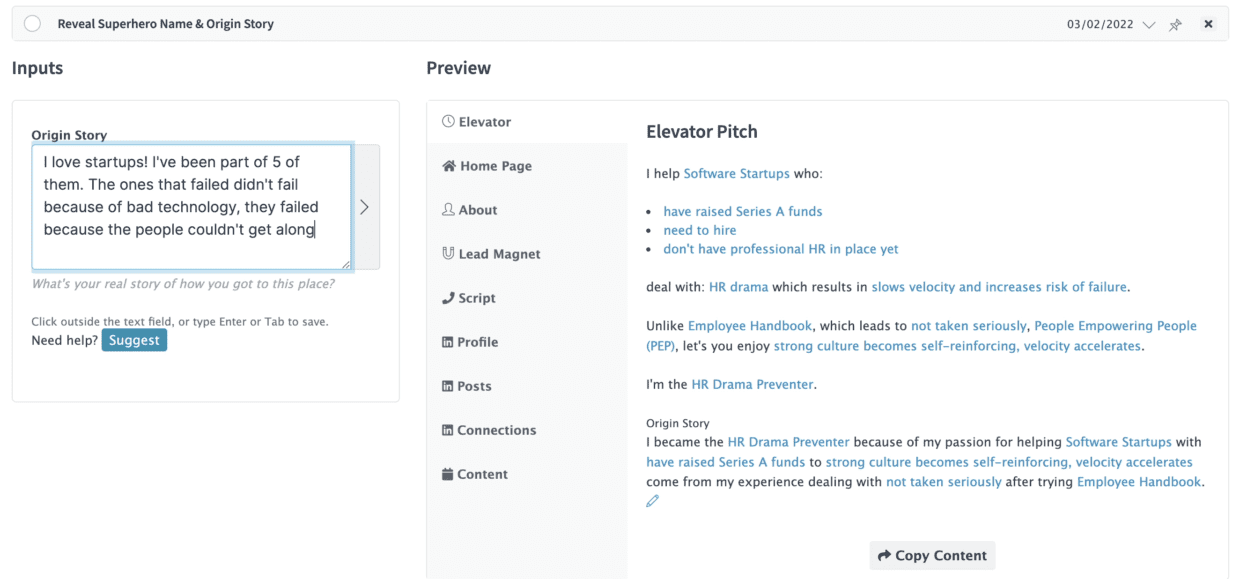Click into the Origin Story text area
The image size is (1240, 579).
[x=192, y=207]
